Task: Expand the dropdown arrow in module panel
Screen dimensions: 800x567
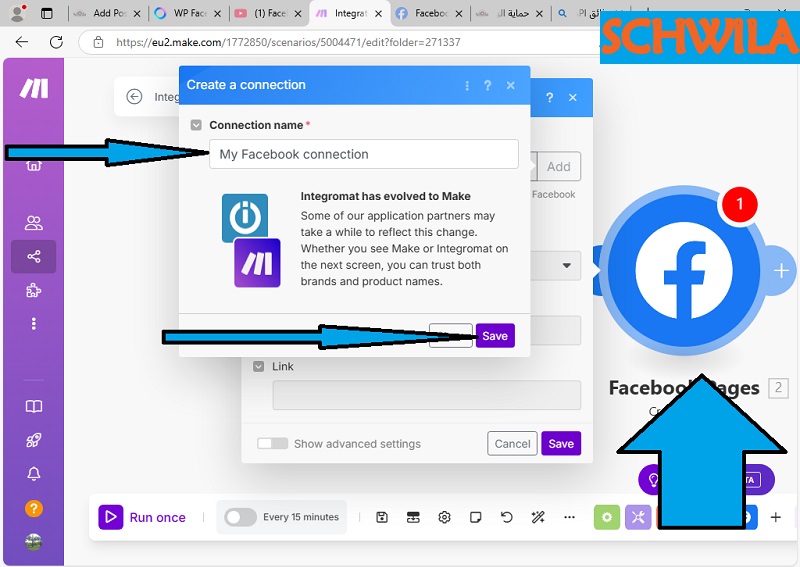Action: pos(566,265)
